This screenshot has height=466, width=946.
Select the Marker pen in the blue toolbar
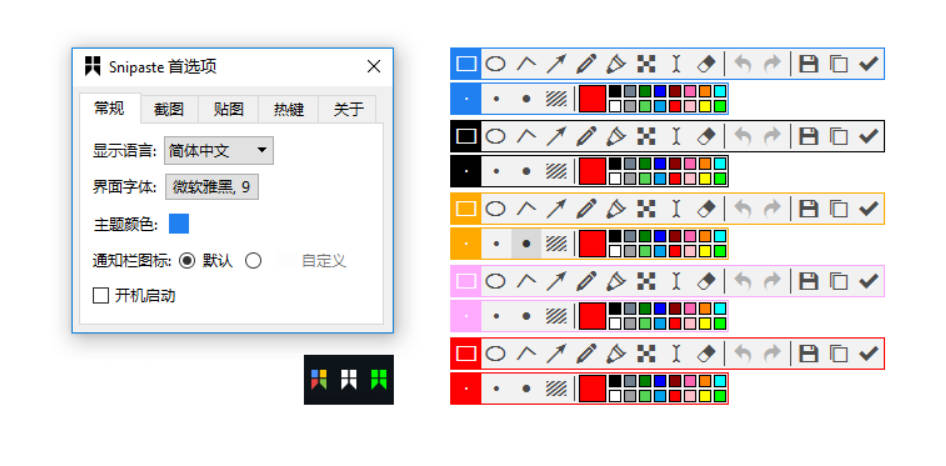[x=615, y=63]
